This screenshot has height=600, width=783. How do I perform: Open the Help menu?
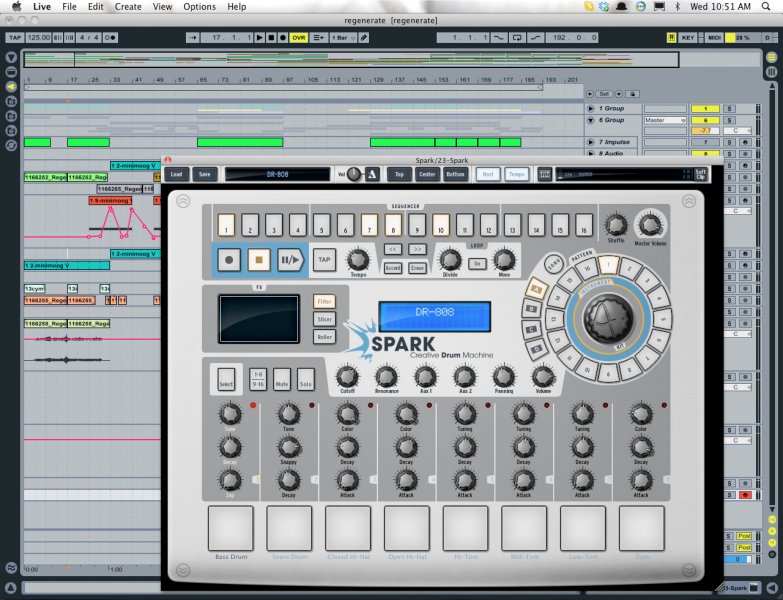click(x=237, y=6)
